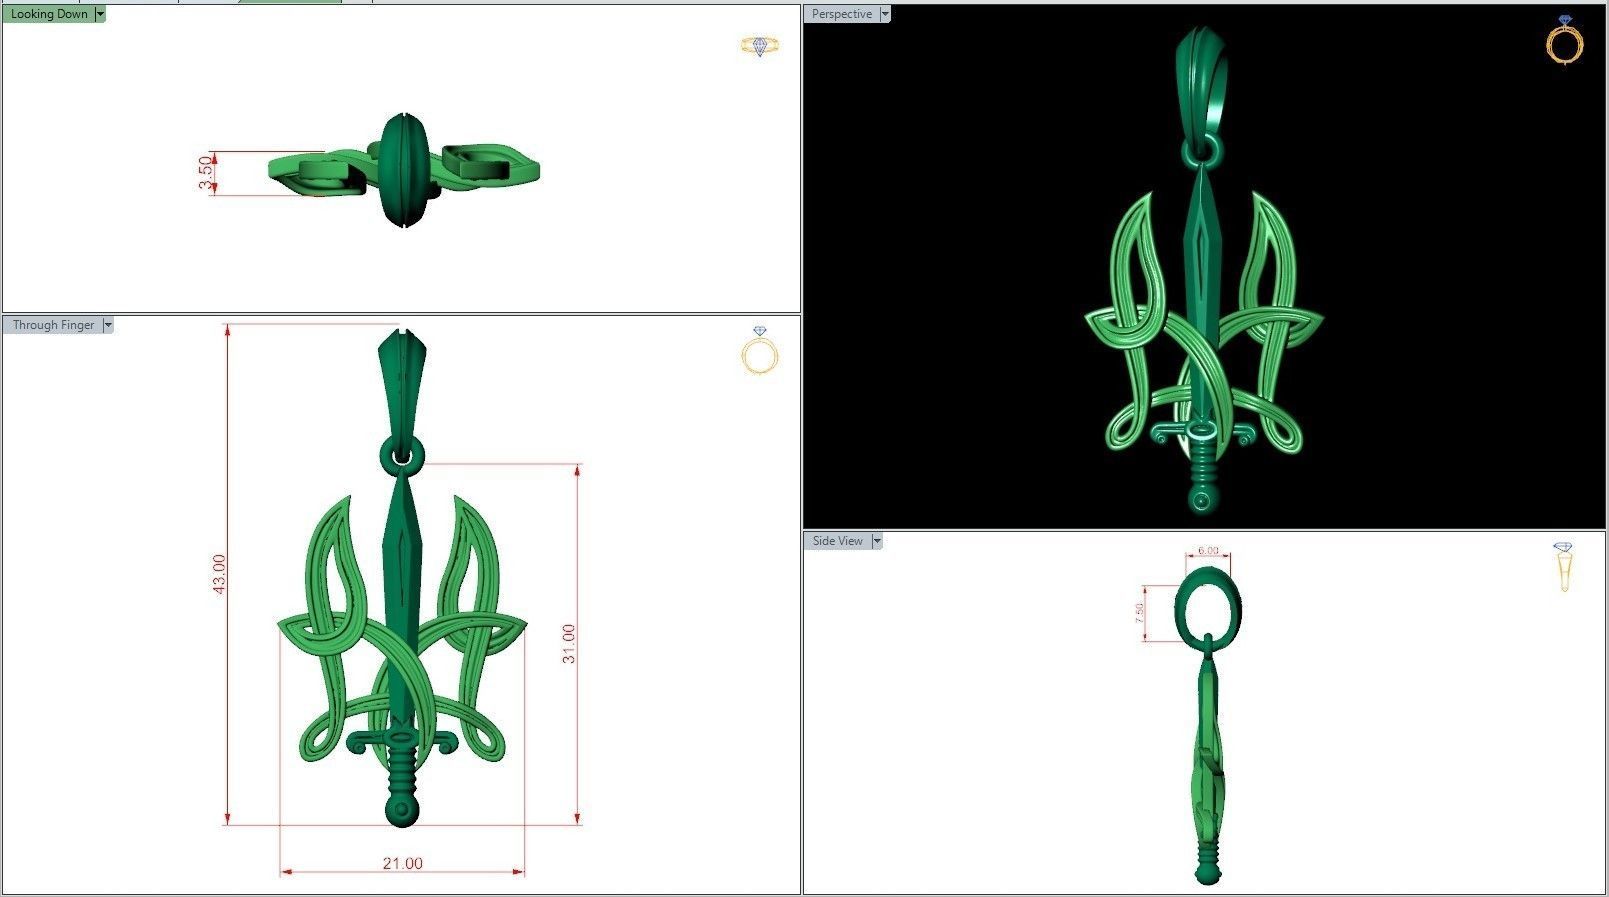Click the ring icon in Through Finger viewport

[760, 351]
